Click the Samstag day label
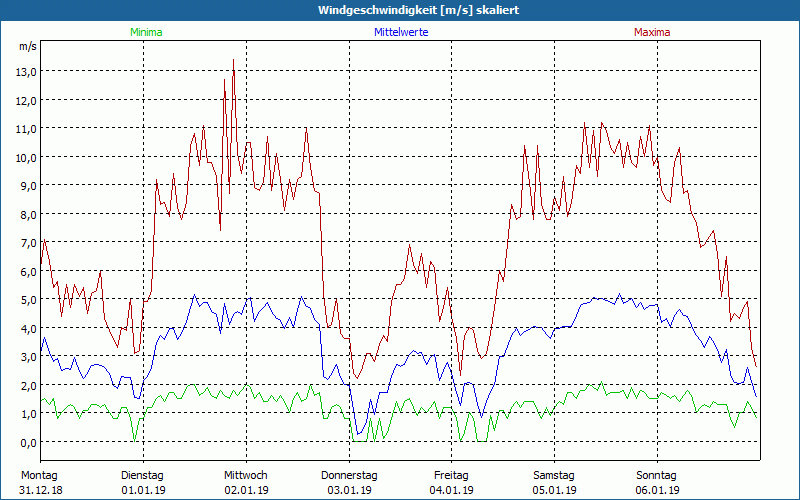800x500 pixels. [x=554, y=476]
